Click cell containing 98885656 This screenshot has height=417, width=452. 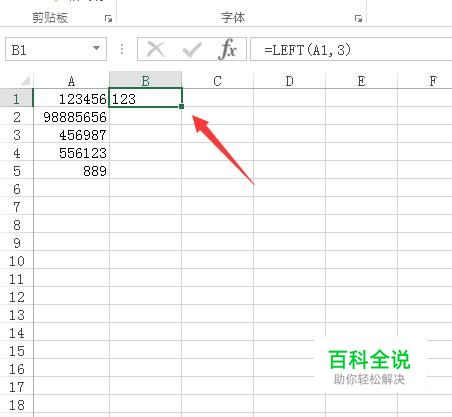(71, 116)
